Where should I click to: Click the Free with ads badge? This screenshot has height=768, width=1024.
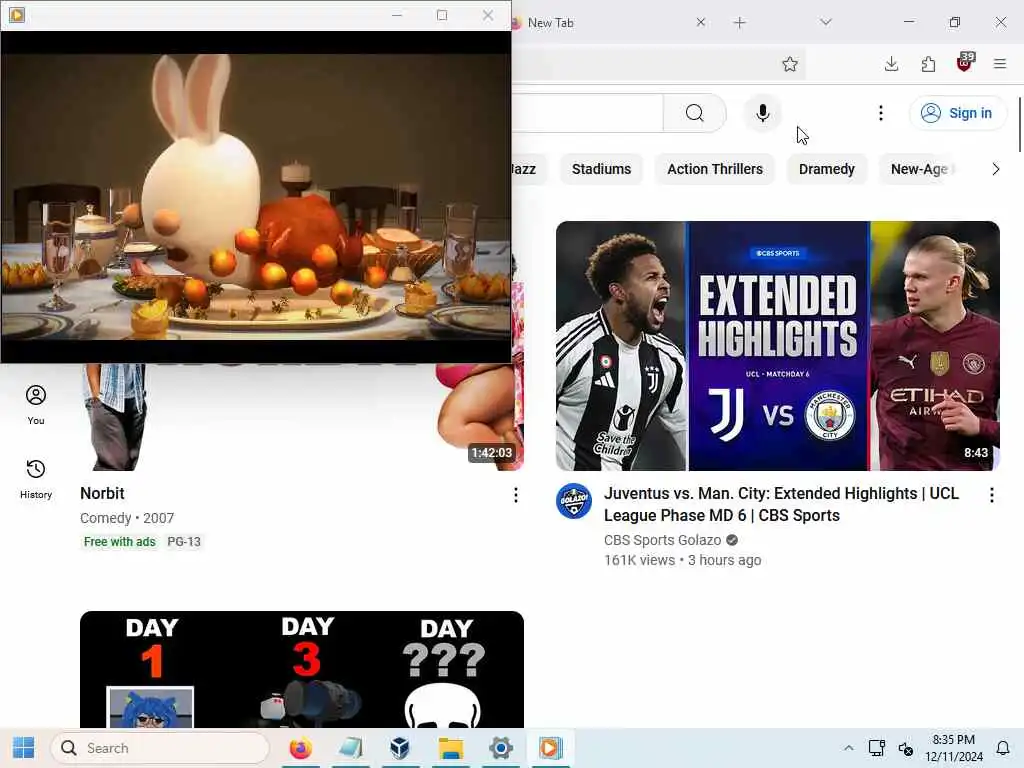[x=120, y=541]
